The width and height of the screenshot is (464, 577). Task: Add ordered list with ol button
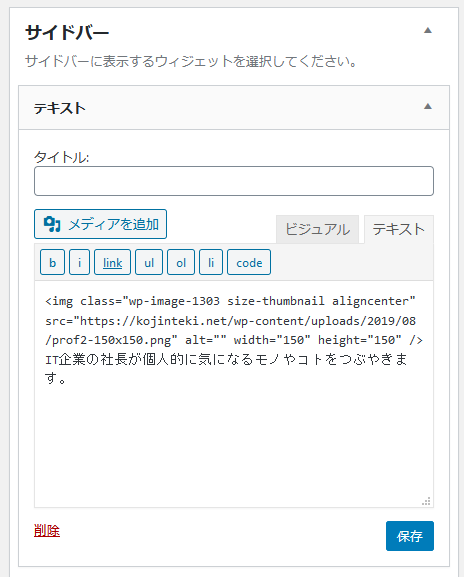181,262
